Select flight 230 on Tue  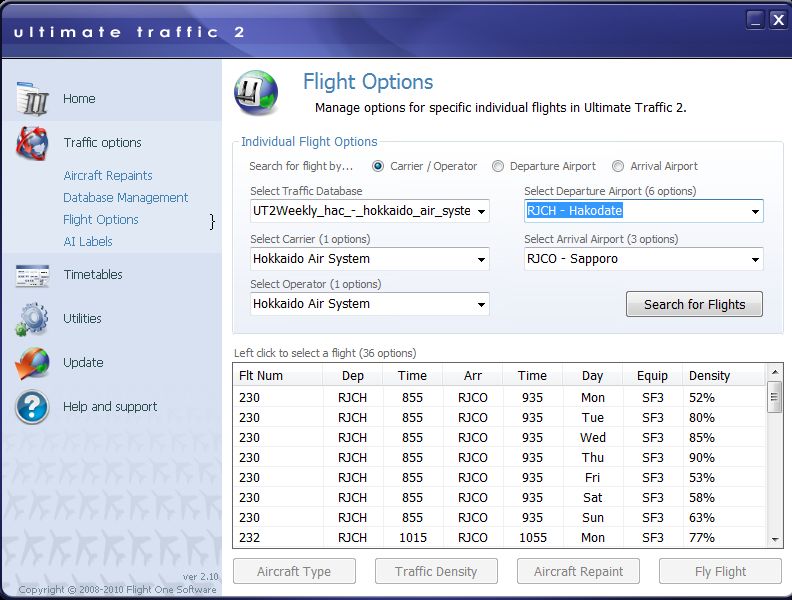click(500, 418)
